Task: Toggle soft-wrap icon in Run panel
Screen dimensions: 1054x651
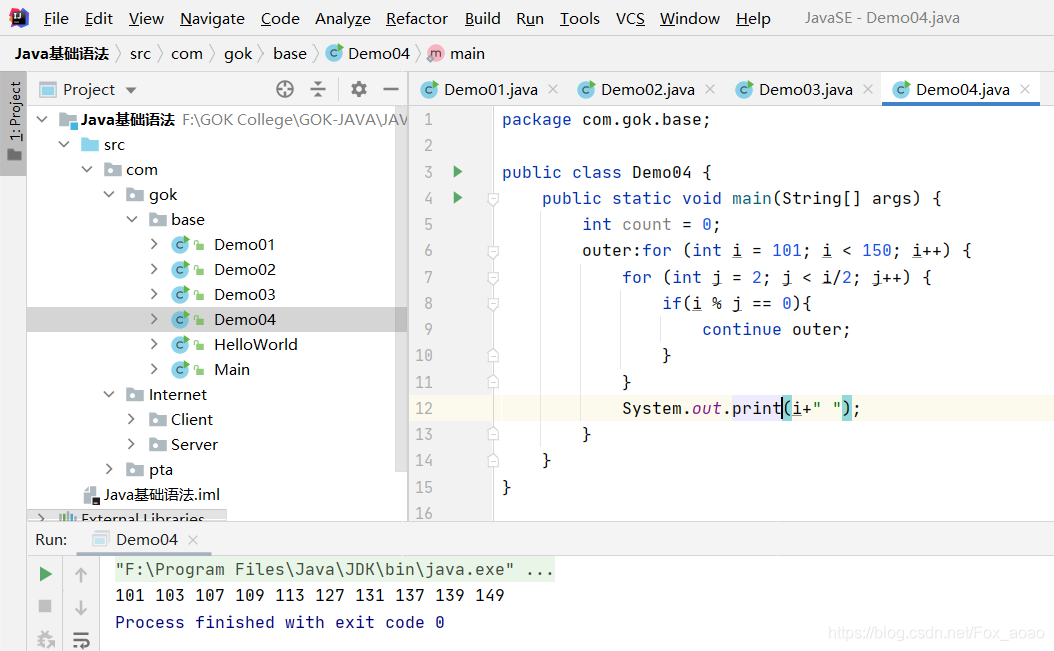Action: pyautogui.click(x=81, y=640)
